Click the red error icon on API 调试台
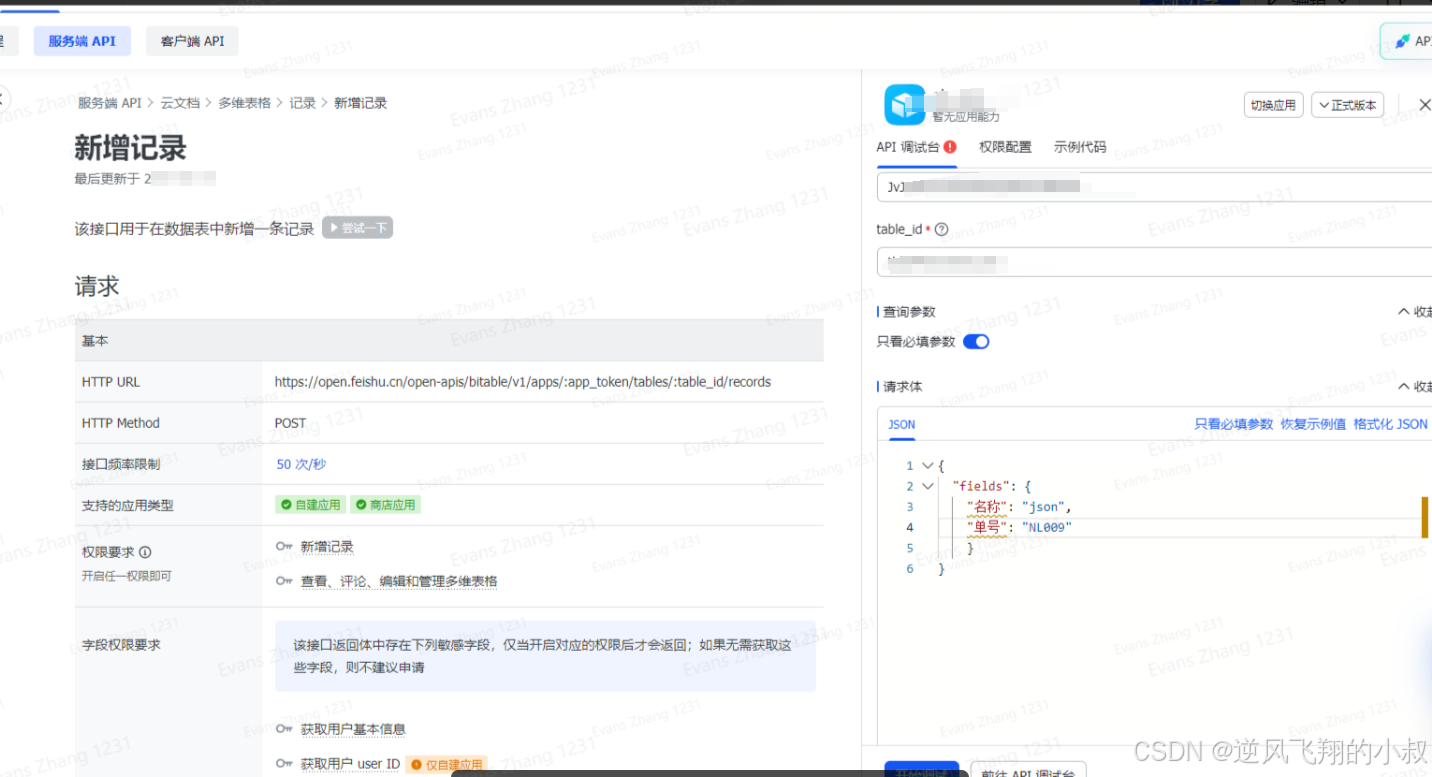The image size is (1432, 777). [950, 147]
